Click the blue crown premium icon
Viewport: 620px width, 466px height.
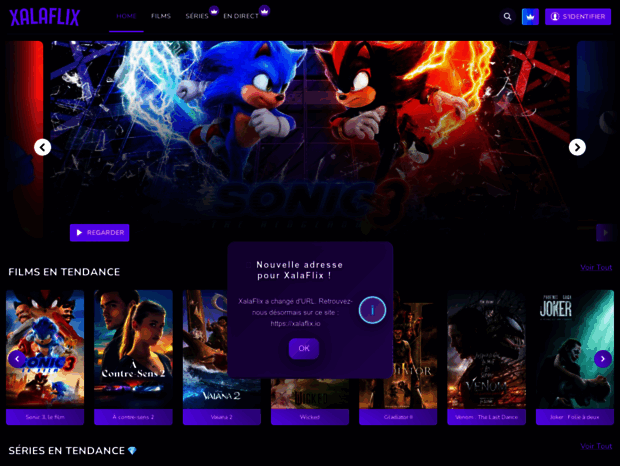coord(530,17)
